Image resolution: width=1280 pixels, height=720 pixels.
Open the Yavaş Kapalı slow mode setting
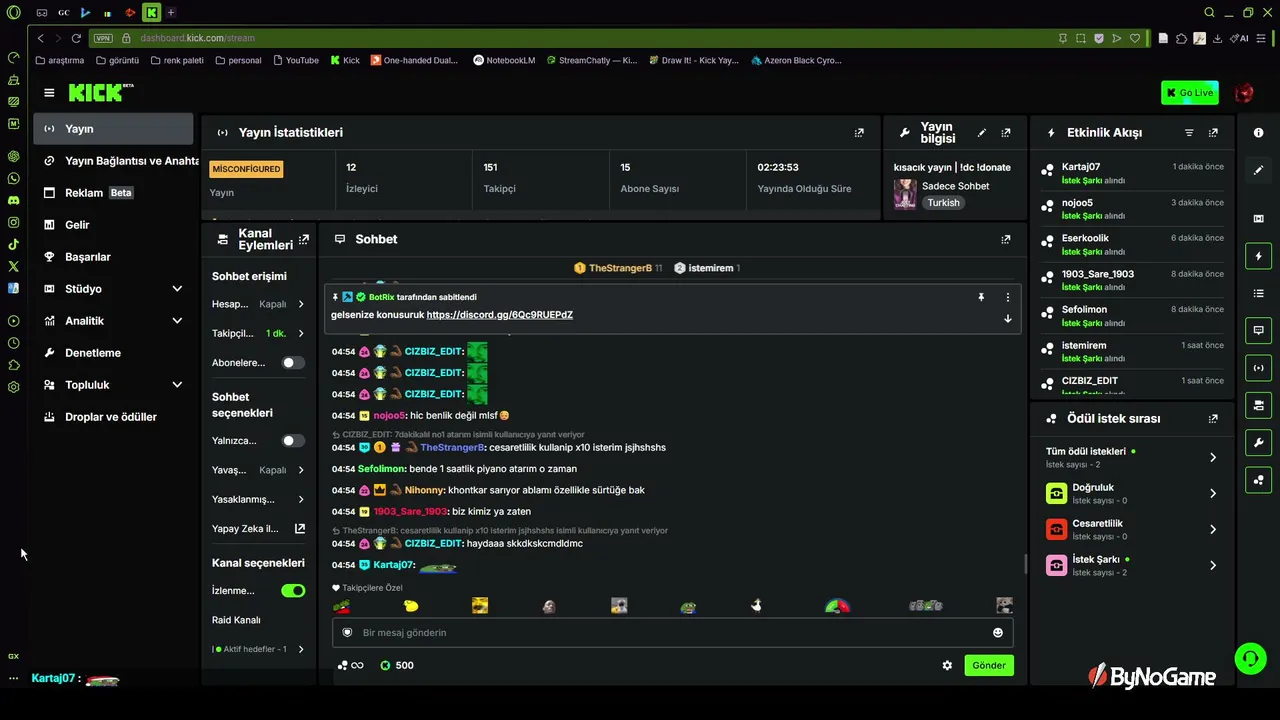pyautogui.click(x=259, y=470)
